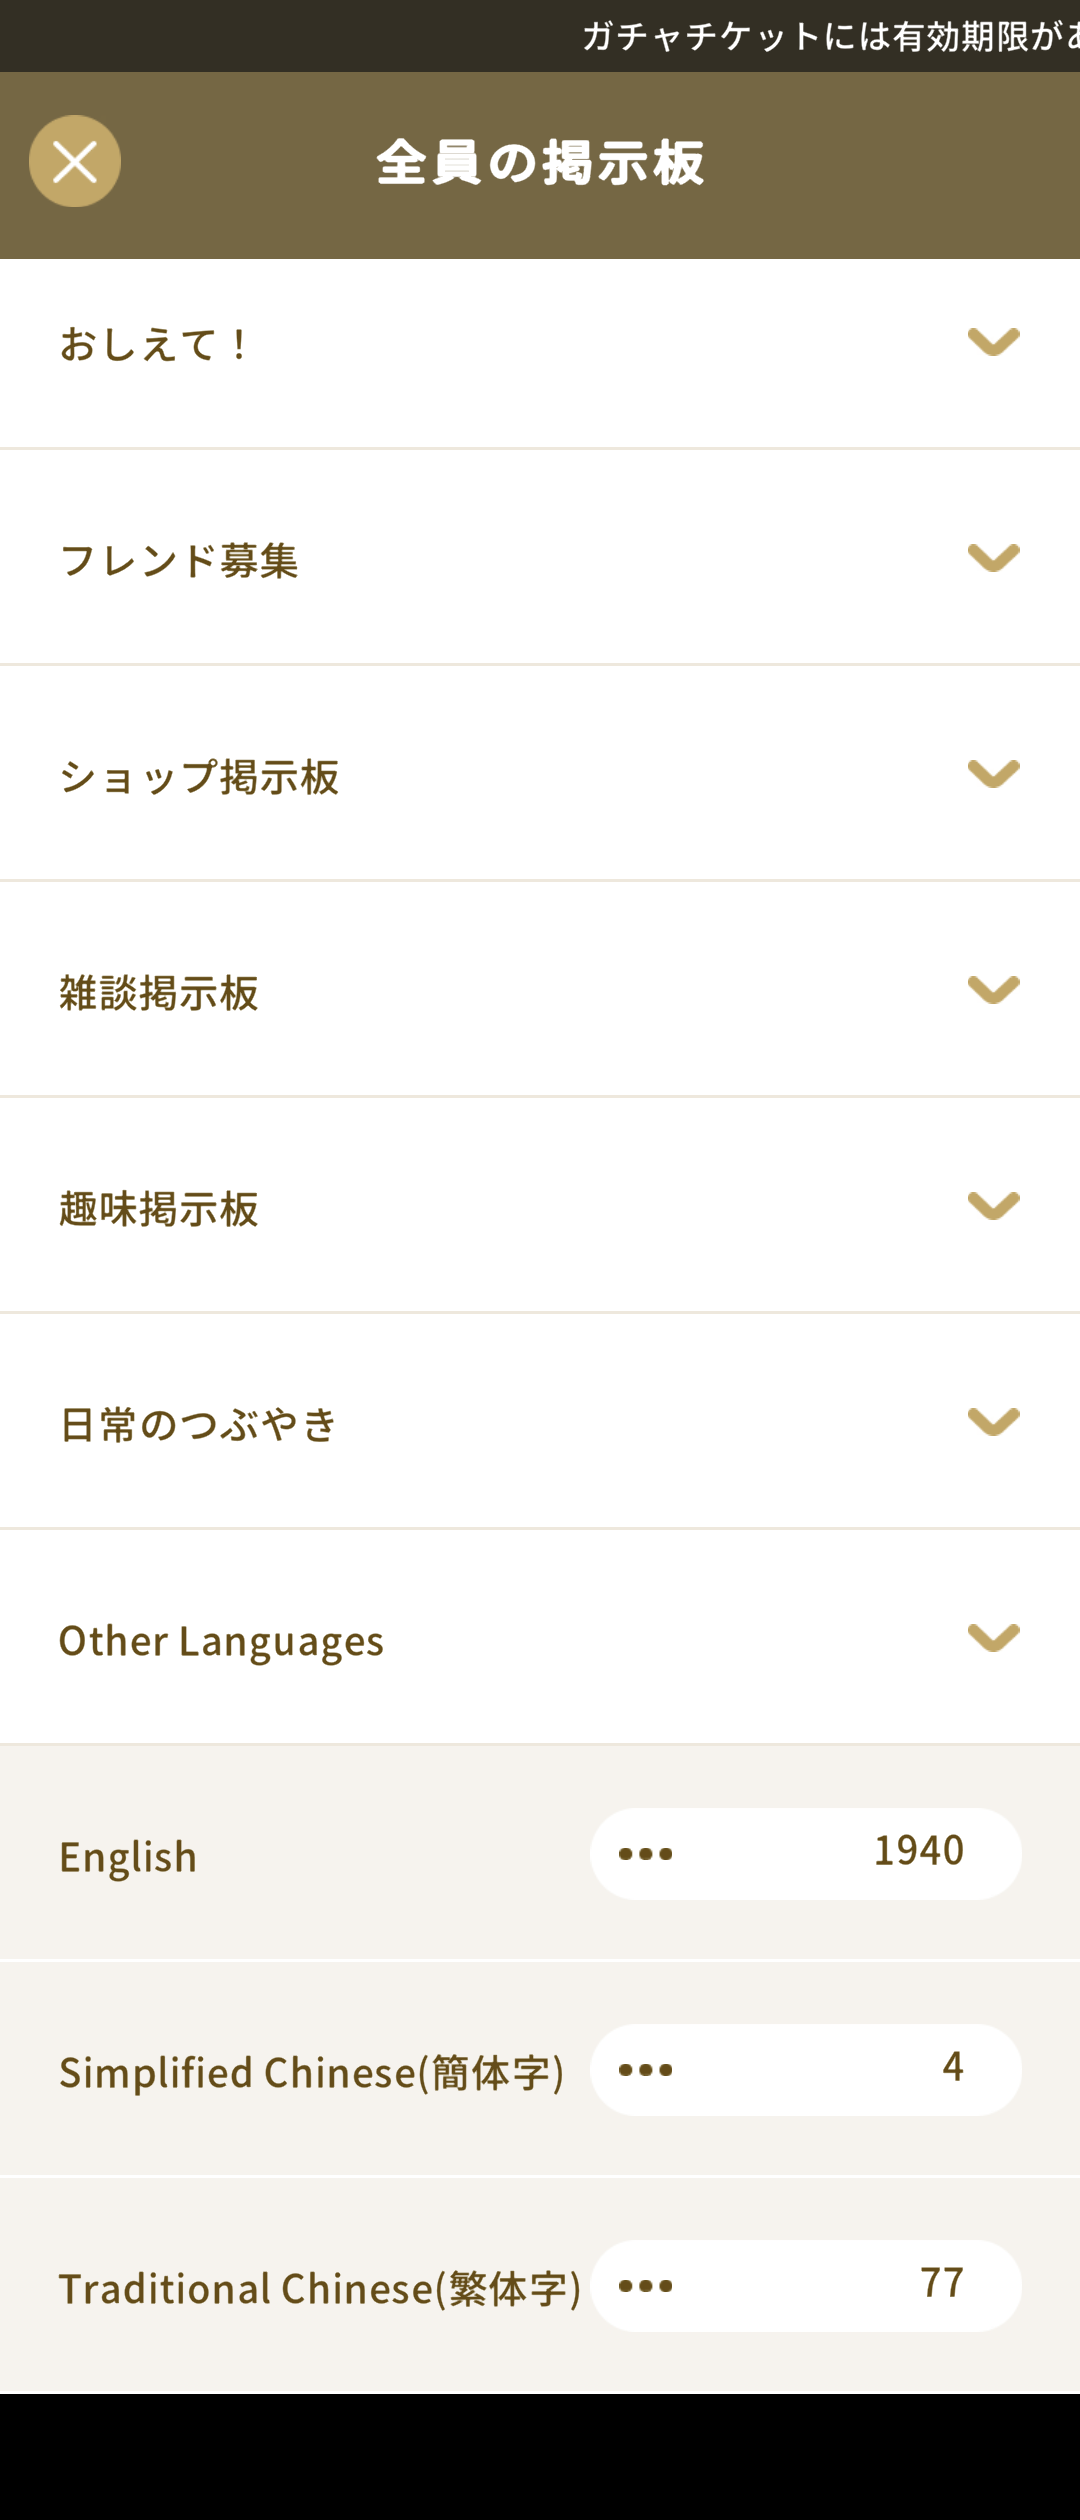Open the English board post counter

pos(806,1854)
